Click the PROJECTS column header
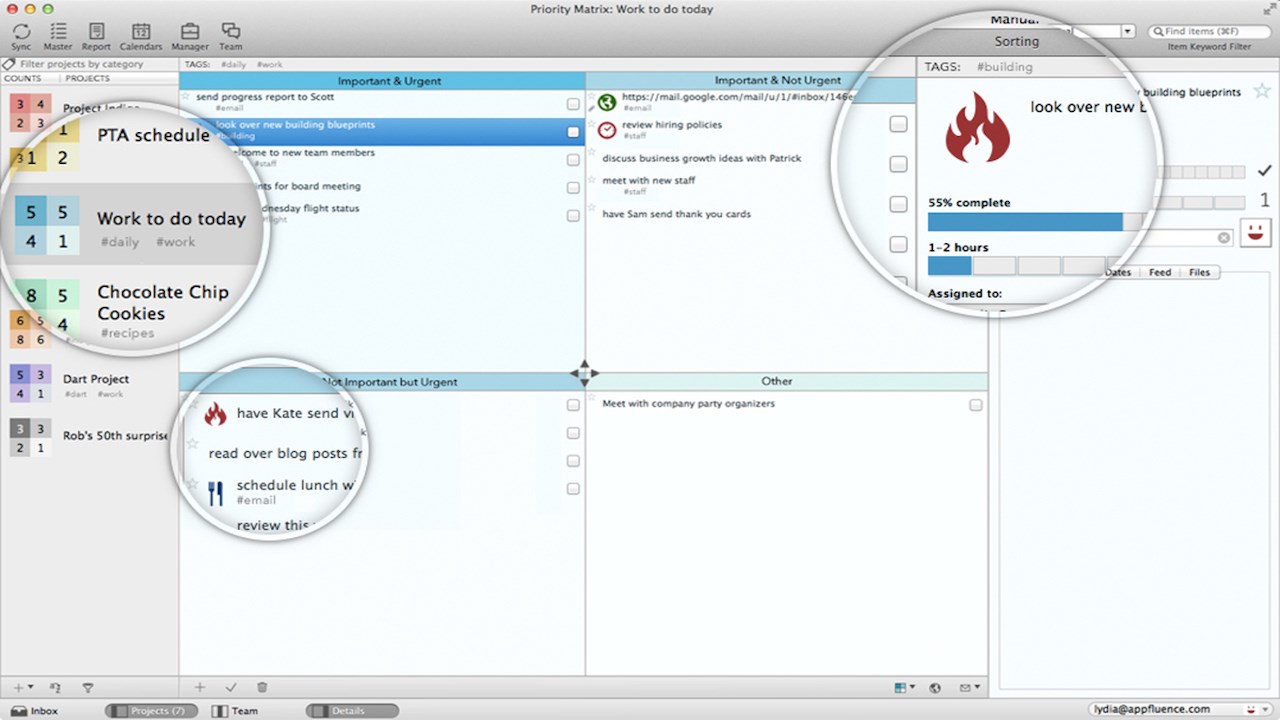The width and height of the screenshot is (1280, 720). point(87,78)
